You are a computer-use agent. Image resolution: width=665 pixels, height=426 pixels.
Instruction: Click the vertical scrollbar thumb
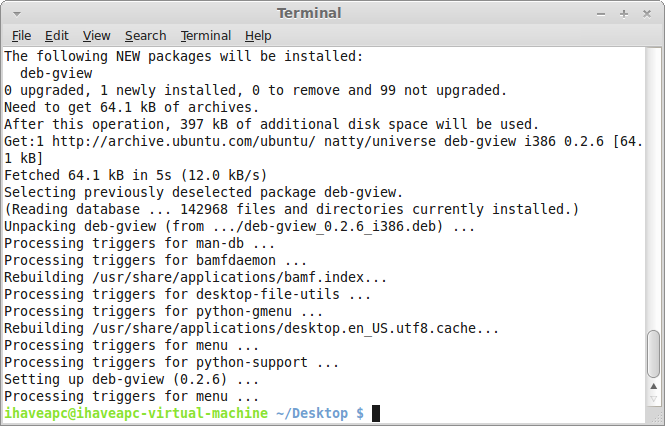pos(654,354)
